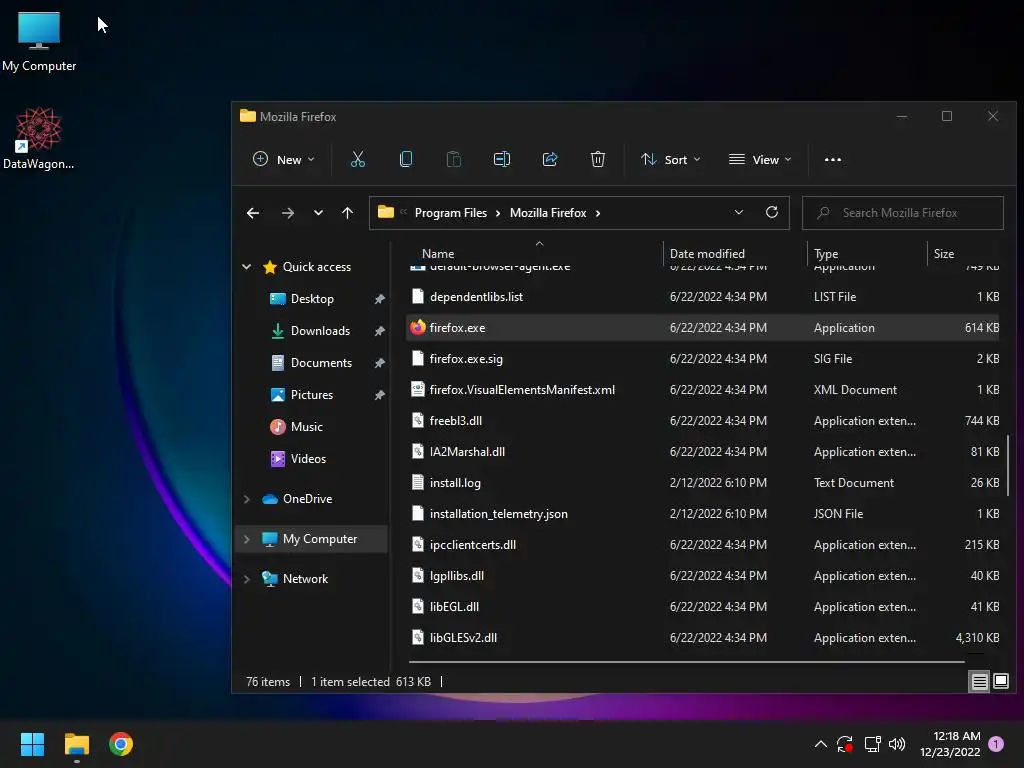
Task: Sort by the Name column header
Action: (x=438, y=253)
